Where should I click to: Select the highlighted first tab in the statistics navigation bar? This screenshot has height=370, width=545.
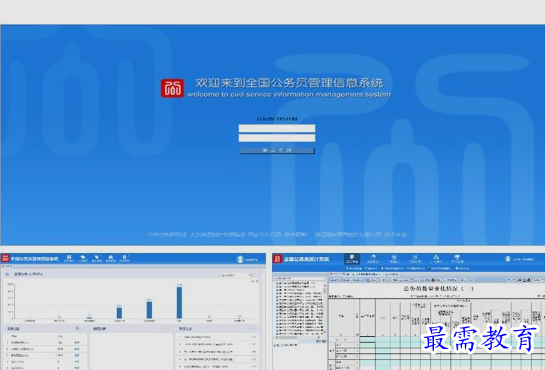pyautogui.click(x=352, y=259)
